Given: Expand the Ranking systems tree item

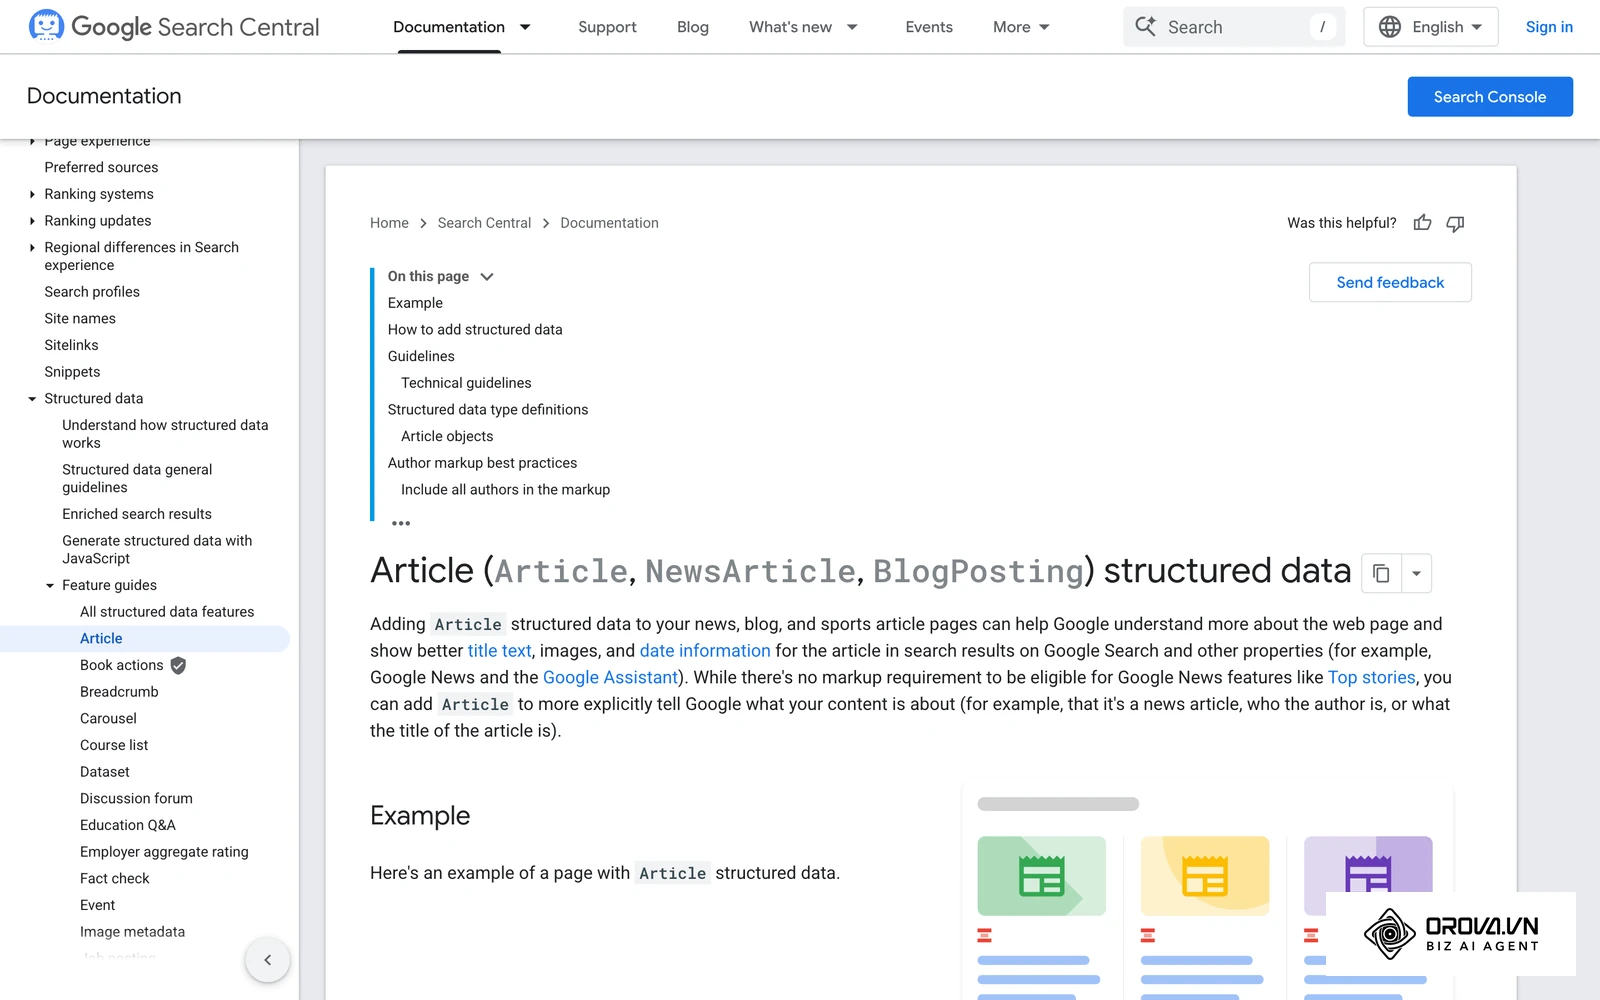Looking at the screenshot, I should [x=32, y=194].
